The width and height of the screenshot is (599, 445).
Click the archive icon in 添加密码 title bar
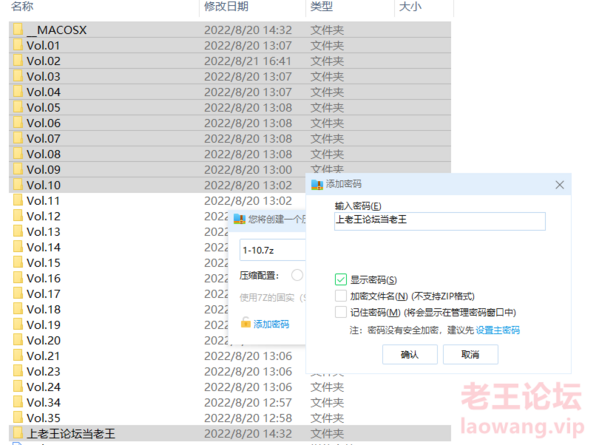(x=317, y=184)
